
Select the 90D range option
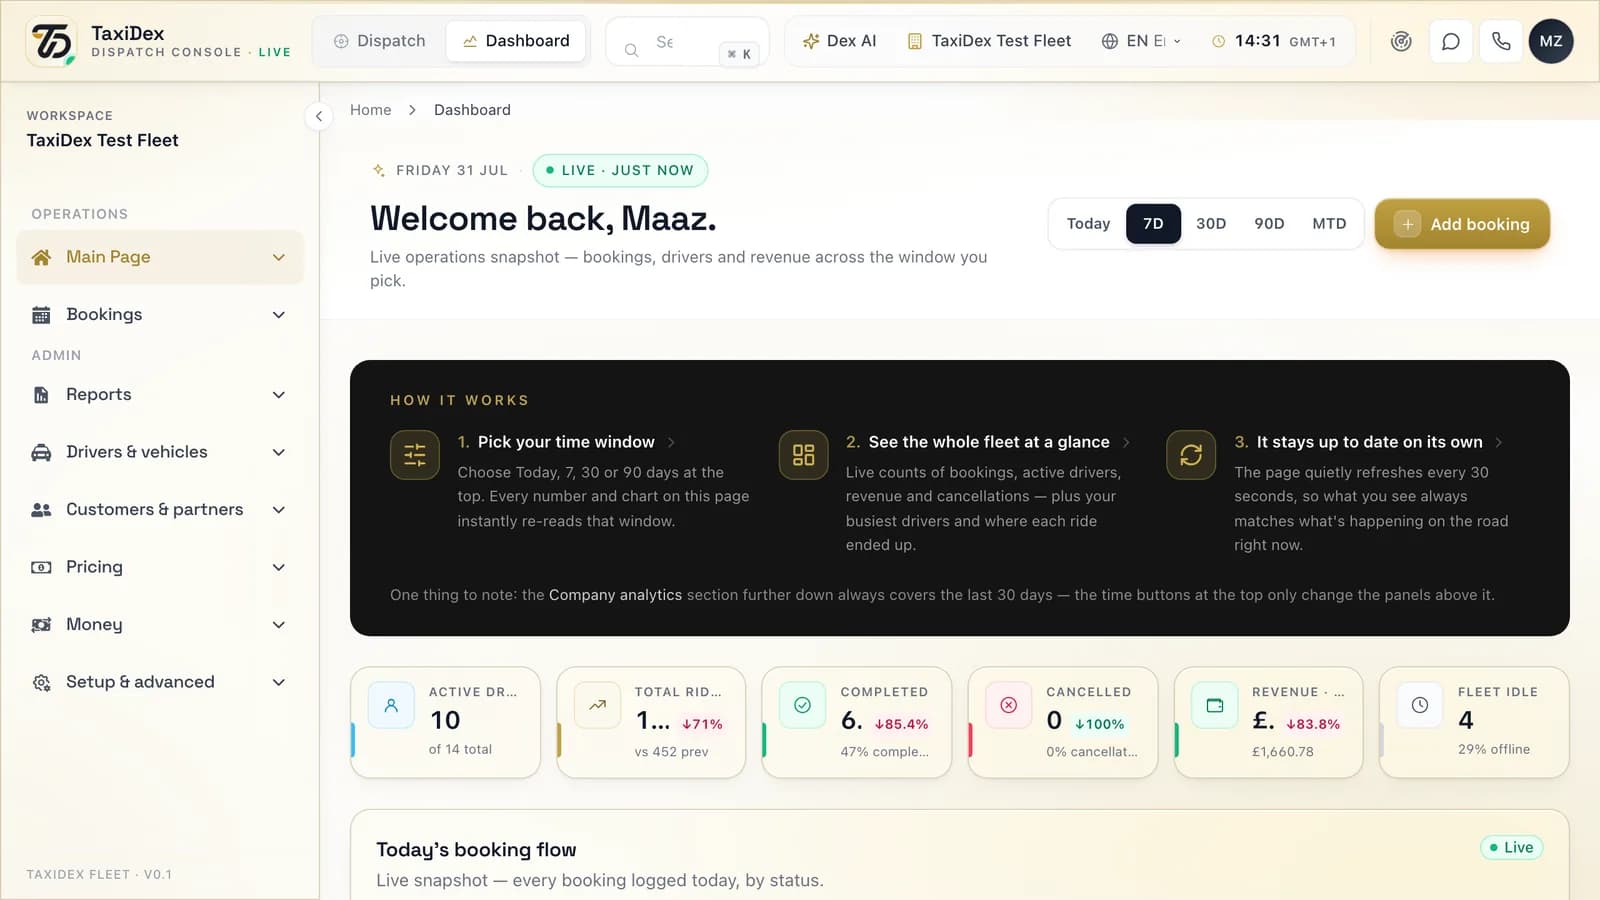(x=1269, y=224)
